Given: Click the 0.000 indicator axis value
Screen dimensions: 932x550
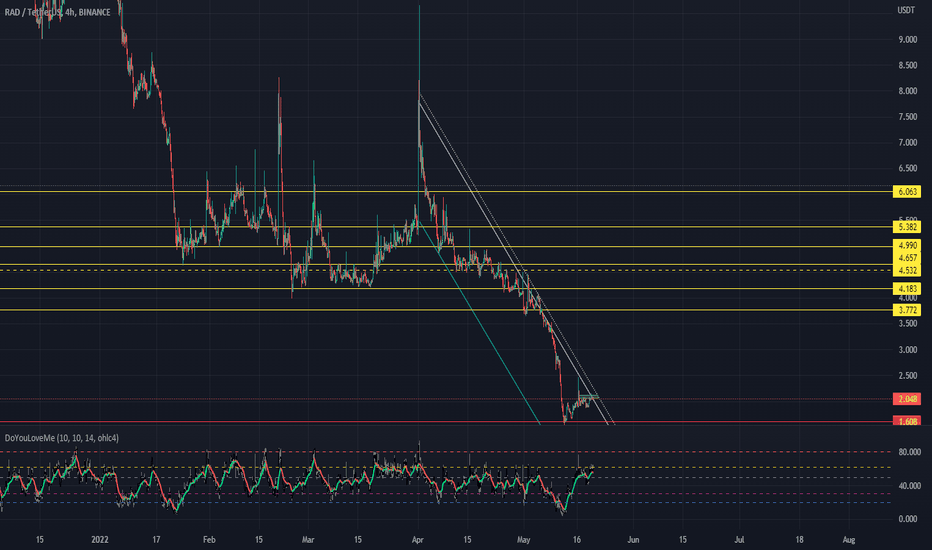Looking at the screenshot, I should click(907, 519).
